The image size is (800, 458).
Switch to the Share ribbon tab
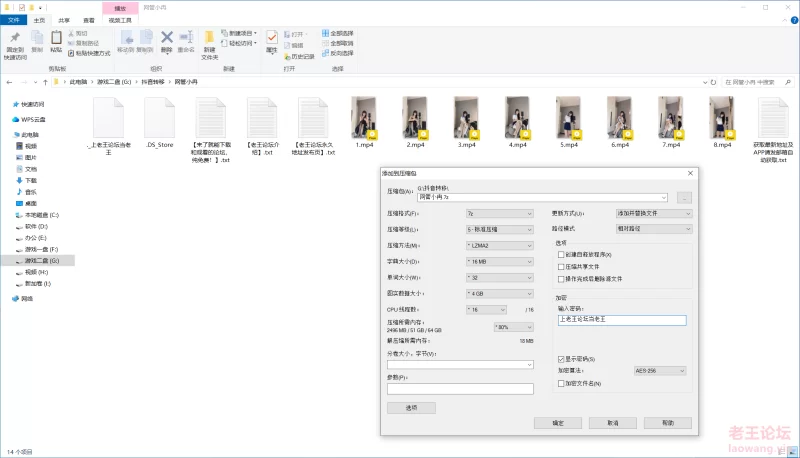click(x=64, y=20)
